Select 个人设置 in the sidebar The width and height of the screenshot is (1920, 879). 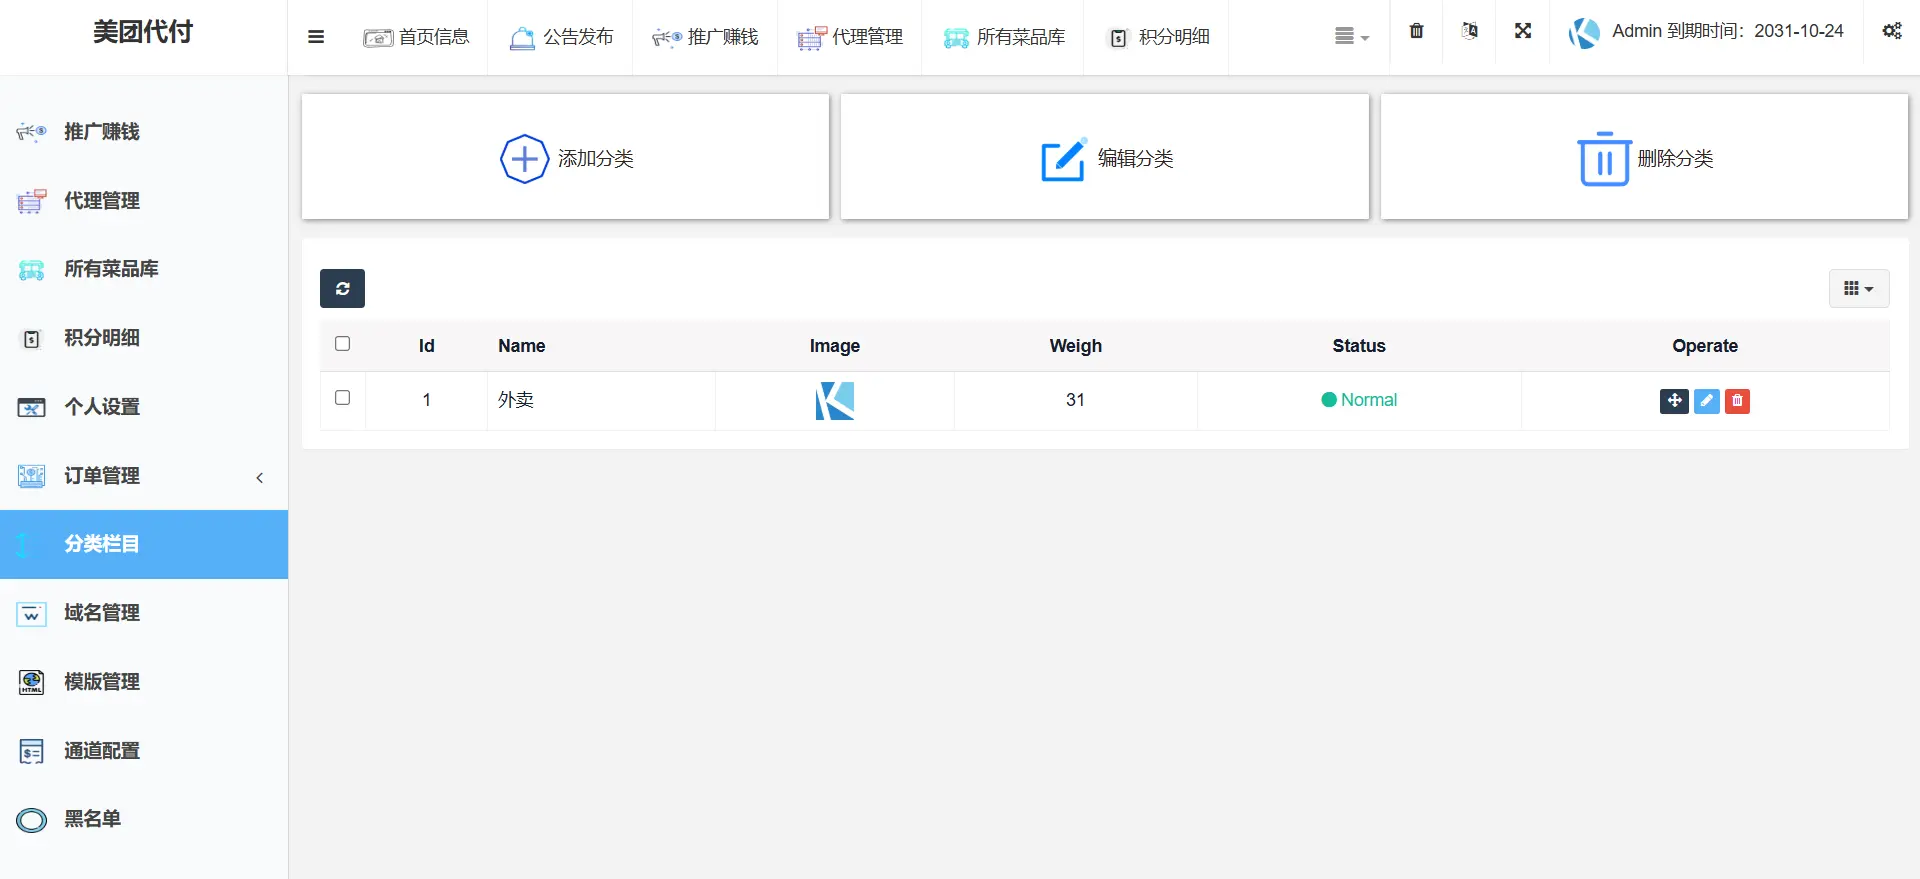pos(144,407)
